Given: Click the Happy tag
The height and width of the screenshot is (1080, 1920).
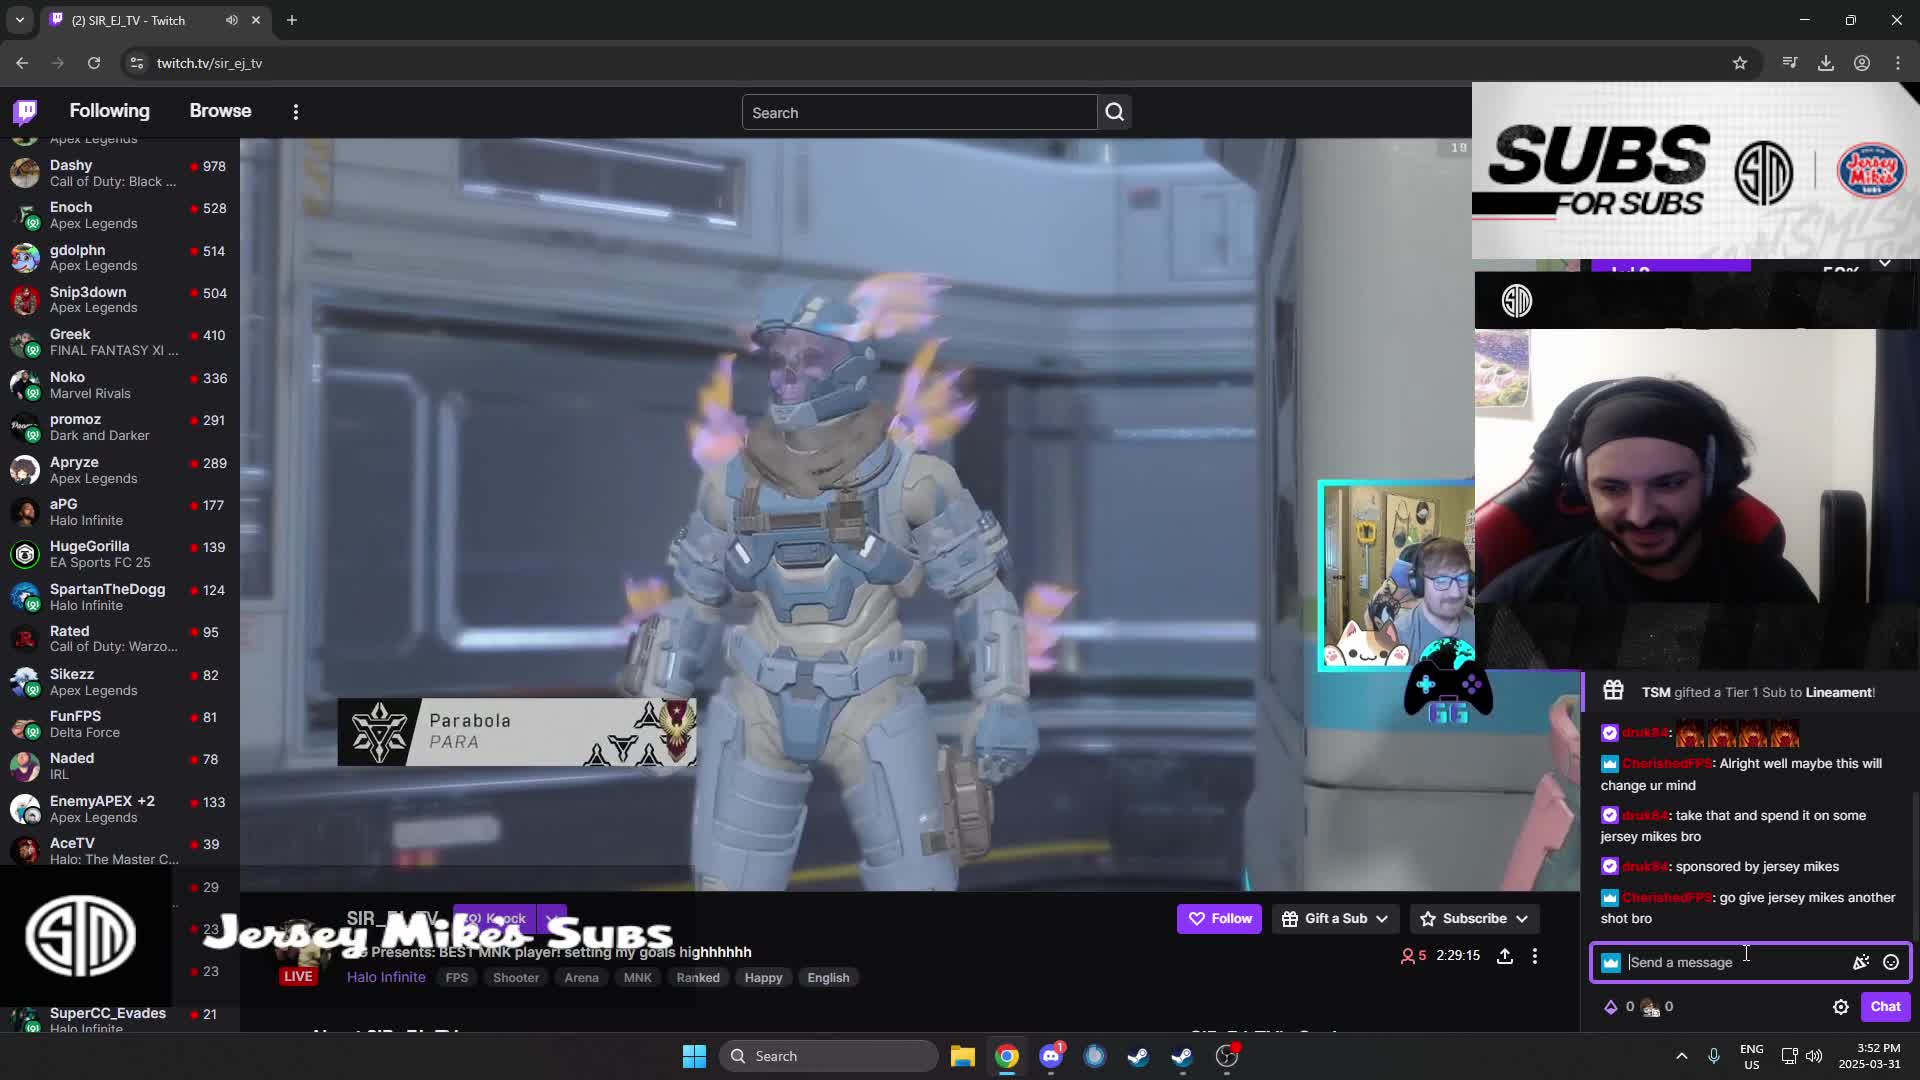Looking at the screenshot, I should coord(763,977).
